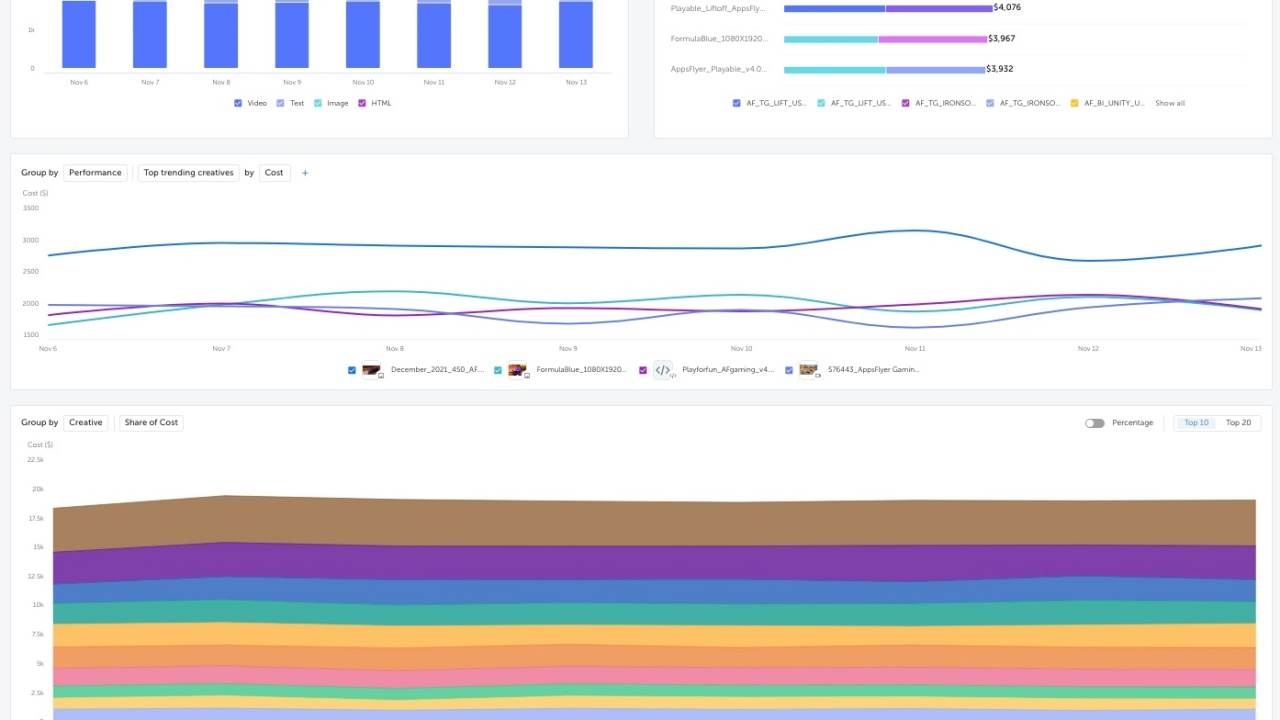Click the December_2021_450 creative thumbnail icon
Image resolution: width=1280 pixels, height=720 pixels.
(x=371, y=369)
